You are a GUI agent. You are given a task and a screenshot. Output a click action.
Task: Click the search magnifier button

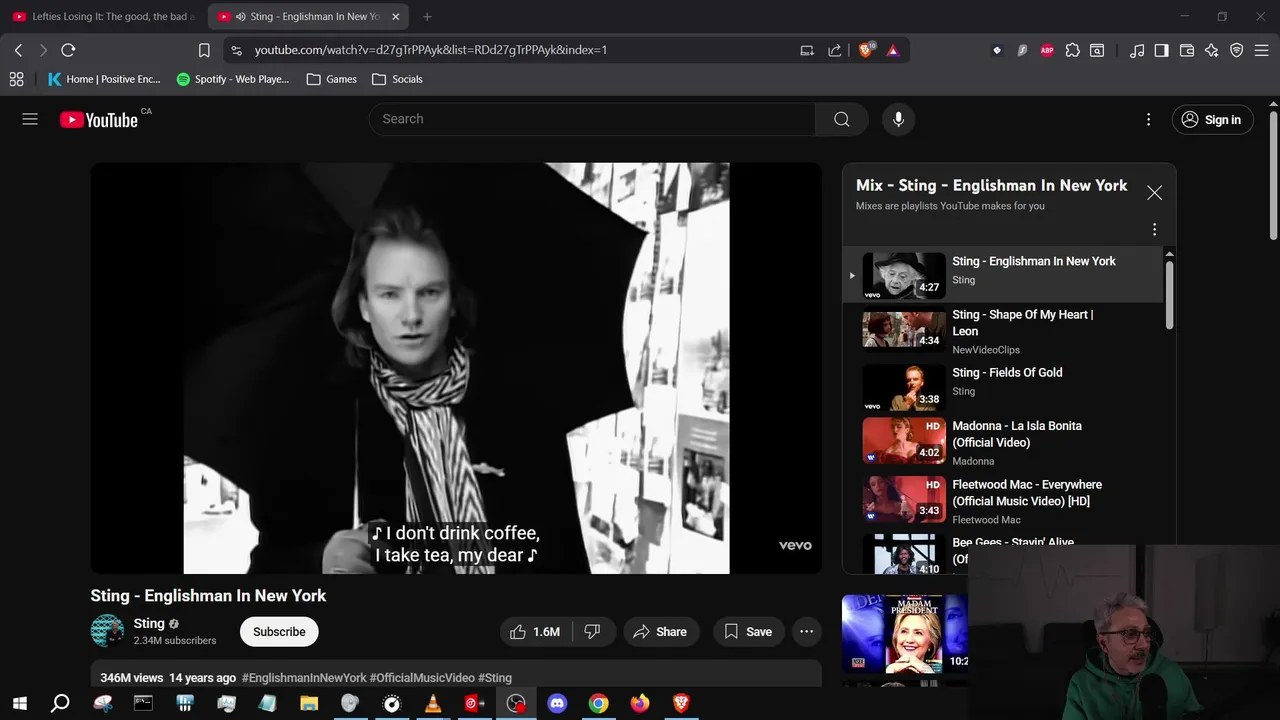(x=842, y=119)
